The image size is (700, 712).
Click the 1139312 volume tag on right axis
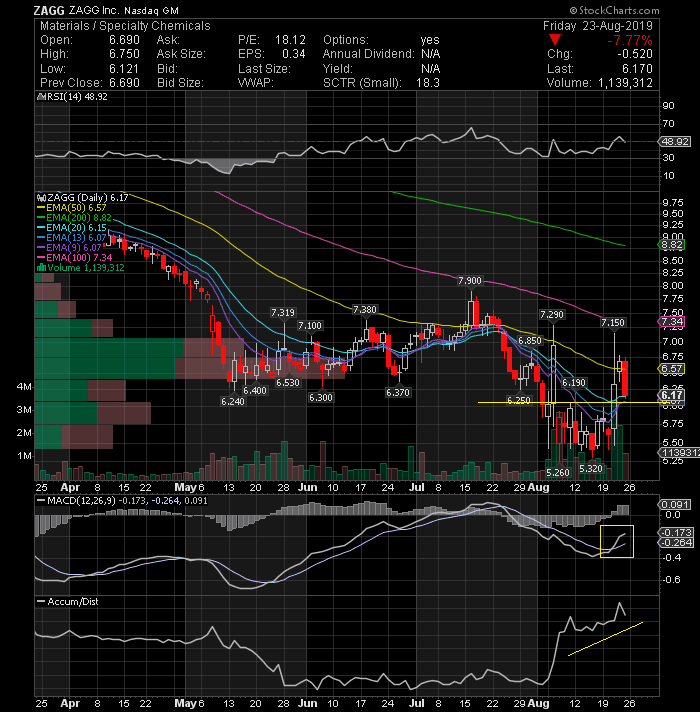(679, 453)
